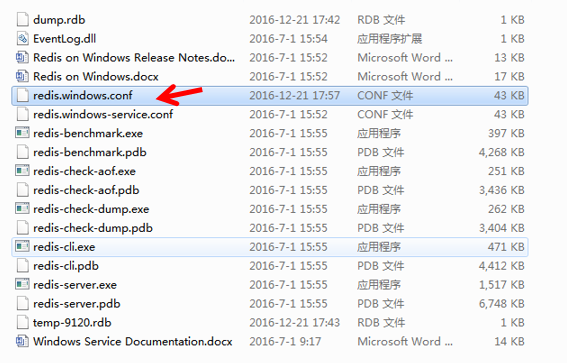Viewport: 567px width, 363px height.
Task: Select the redis-server.exe application icon
Action: click(x=22, y=285)
